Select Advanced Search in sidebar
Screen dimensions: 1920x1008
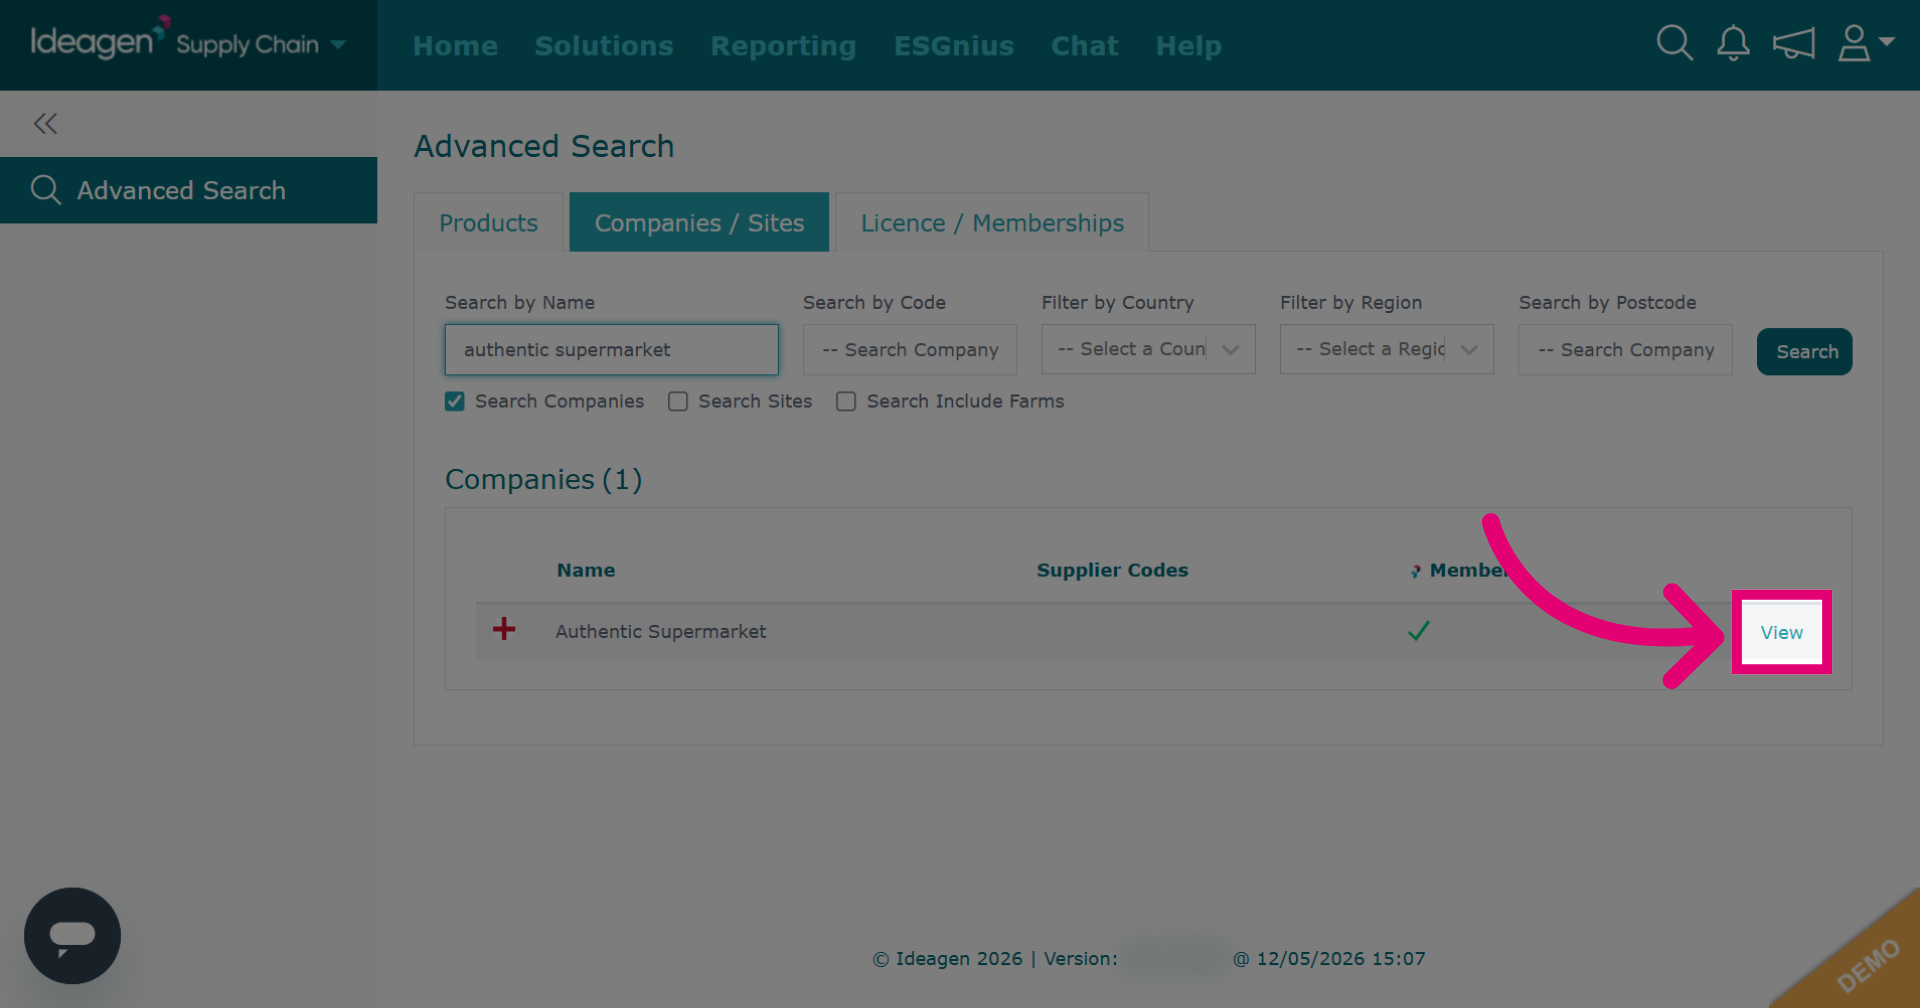[188, 190]
